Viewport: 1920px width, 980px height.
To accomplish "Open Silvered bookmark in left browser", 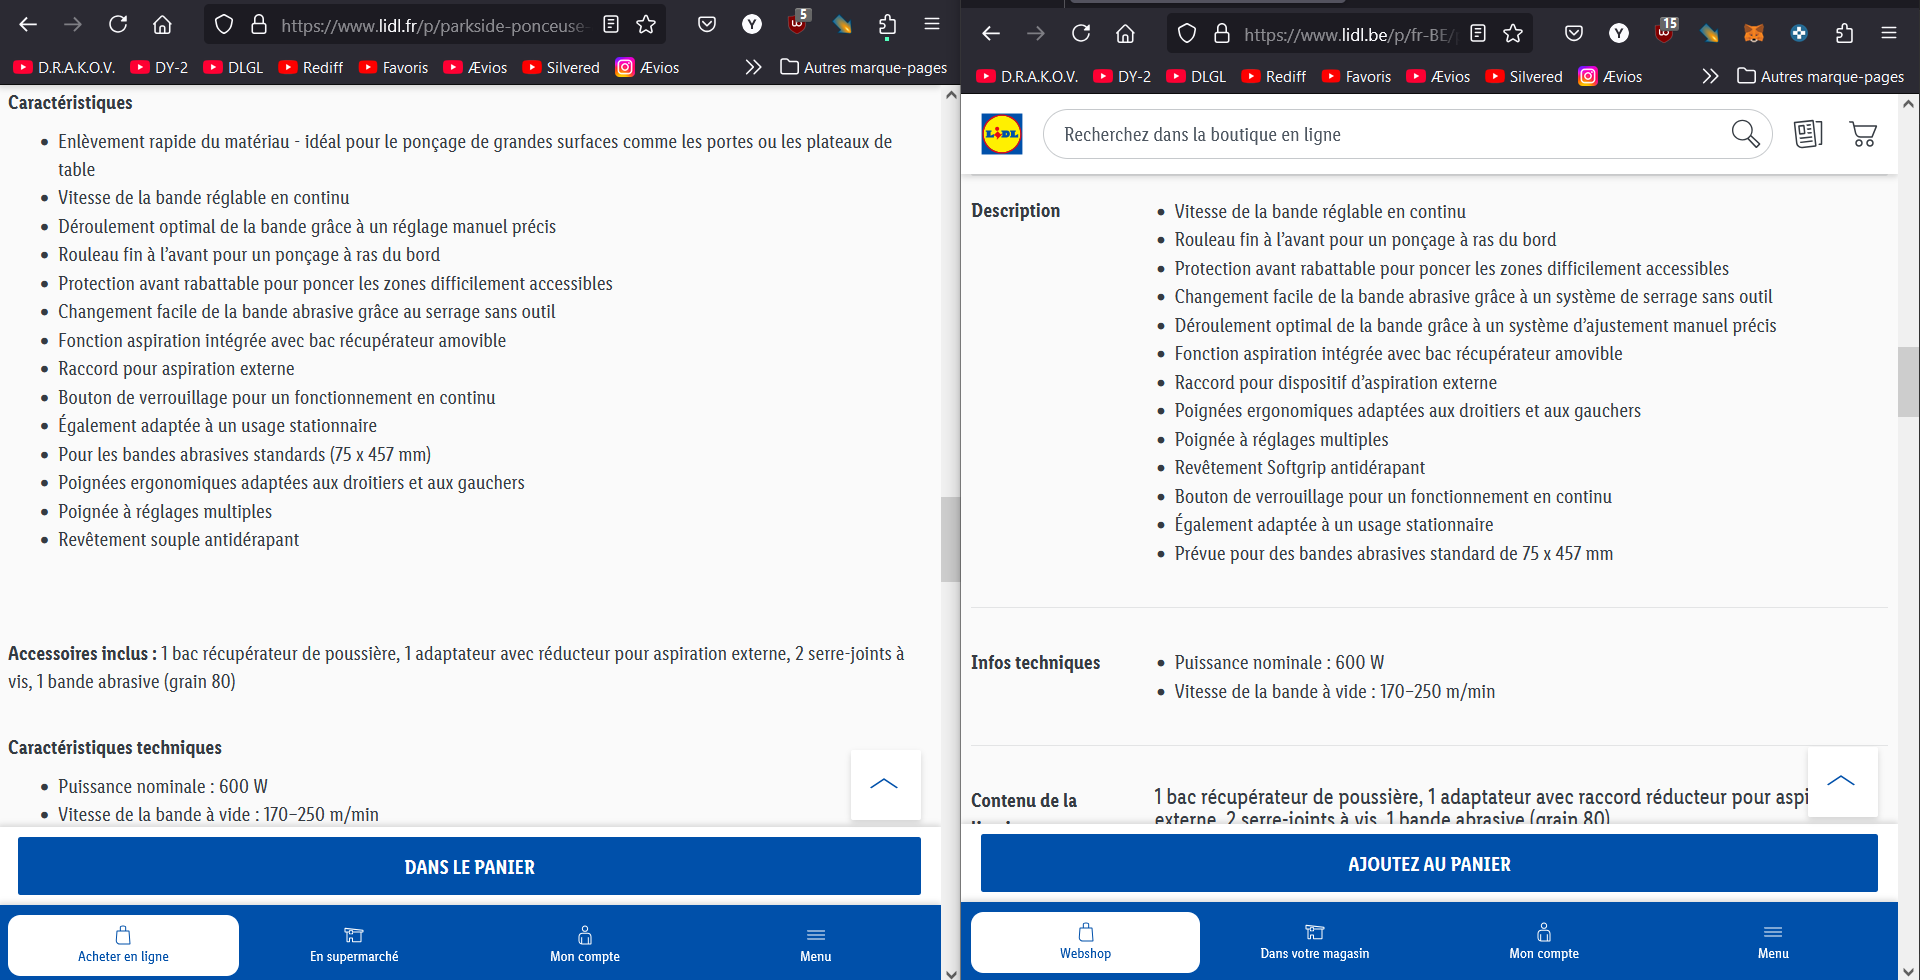I will click(561, 67).
